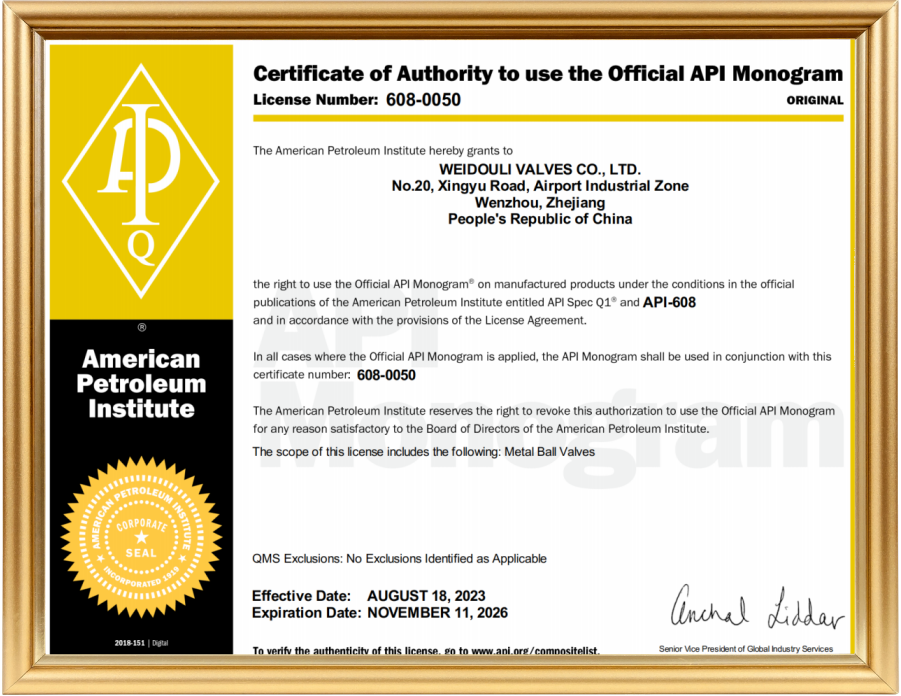Click the 'In all cases where the Official API Monogram is applied' line
Image resolution: width=901 pixels, height=696 pixels.
pyautogui.click(x=542, y=357)
